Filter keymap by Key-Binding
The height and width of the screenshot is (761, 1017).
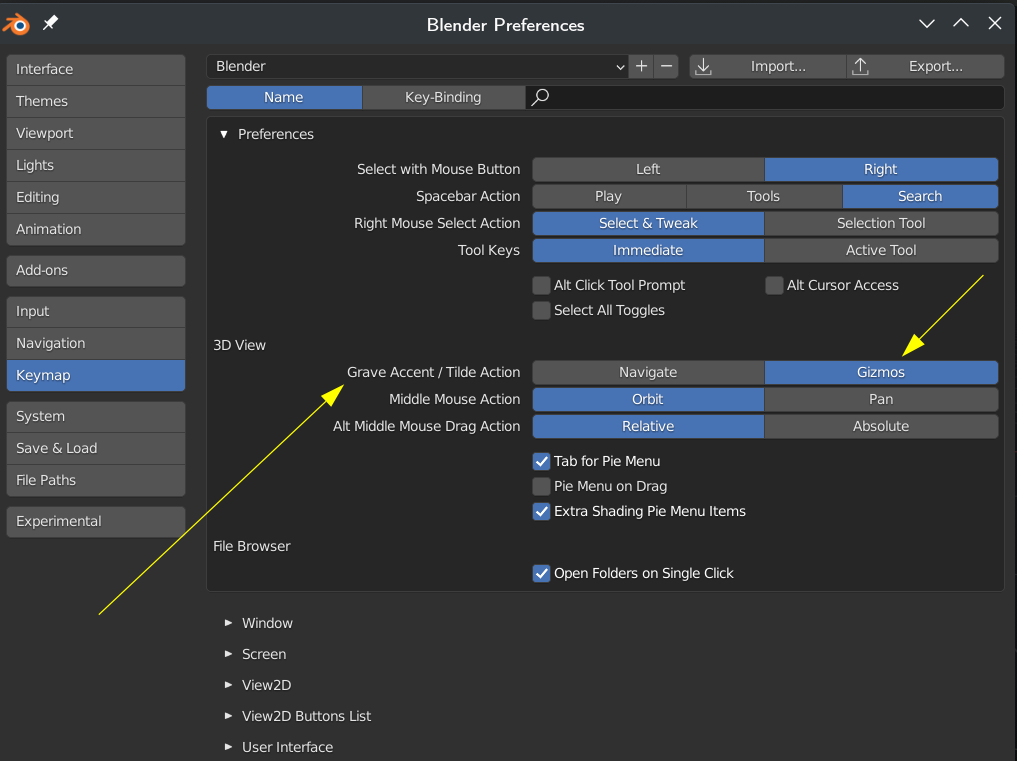click(x=443, y=97)
